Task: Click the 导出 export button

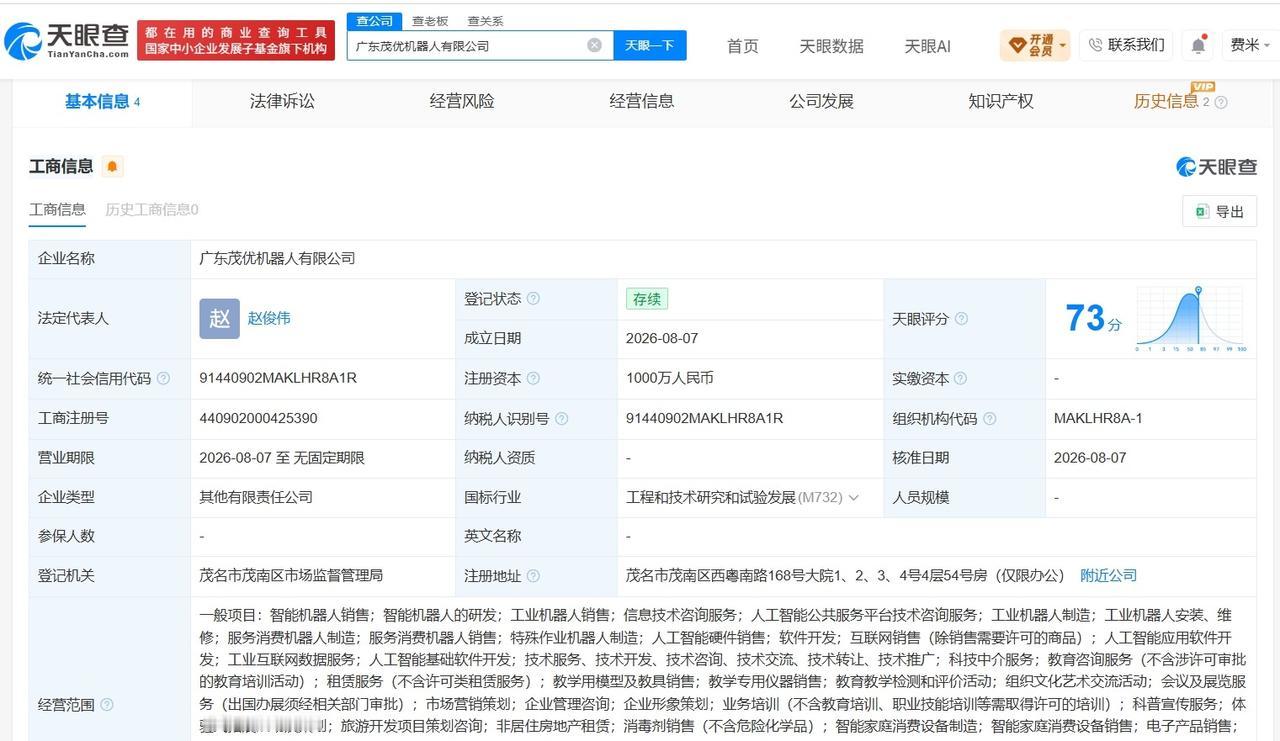Action: coord(1219,211)
